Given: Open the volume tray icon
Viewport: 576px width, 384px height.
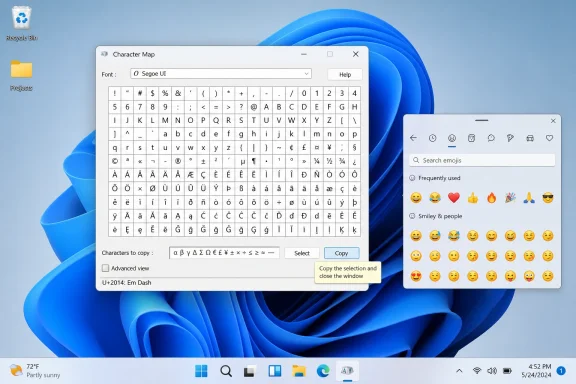Looking at the screenshot, I should 492,371.
